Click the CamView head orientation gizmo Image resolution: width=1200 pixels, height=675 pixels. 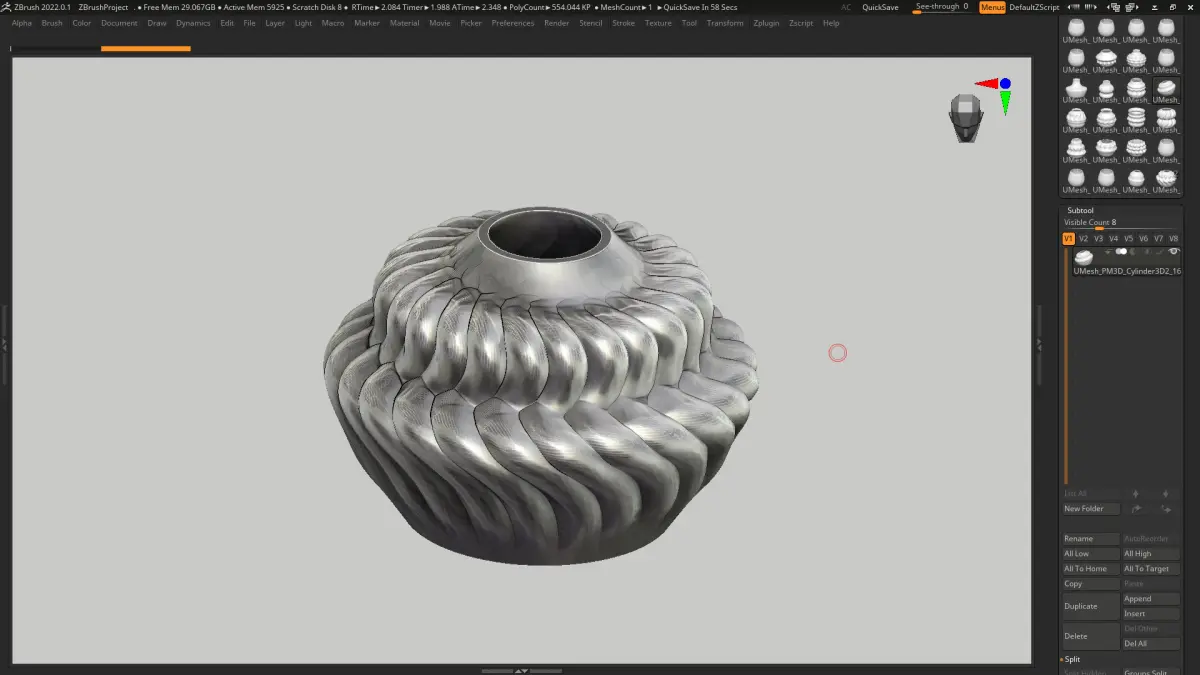pos(966,116)
